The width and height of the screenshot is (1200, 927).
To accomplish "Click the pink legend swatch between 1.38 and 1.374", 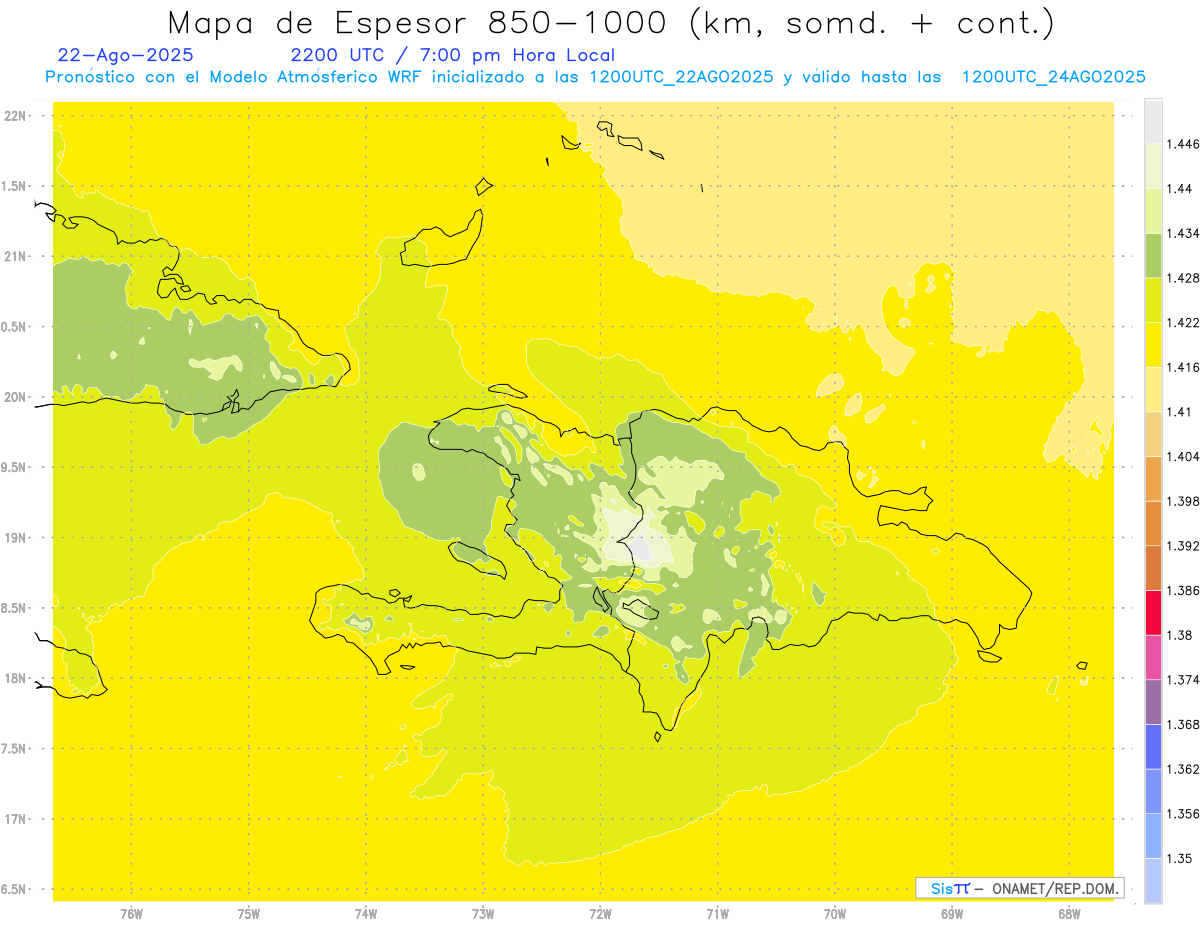I will coord(1153,657).
